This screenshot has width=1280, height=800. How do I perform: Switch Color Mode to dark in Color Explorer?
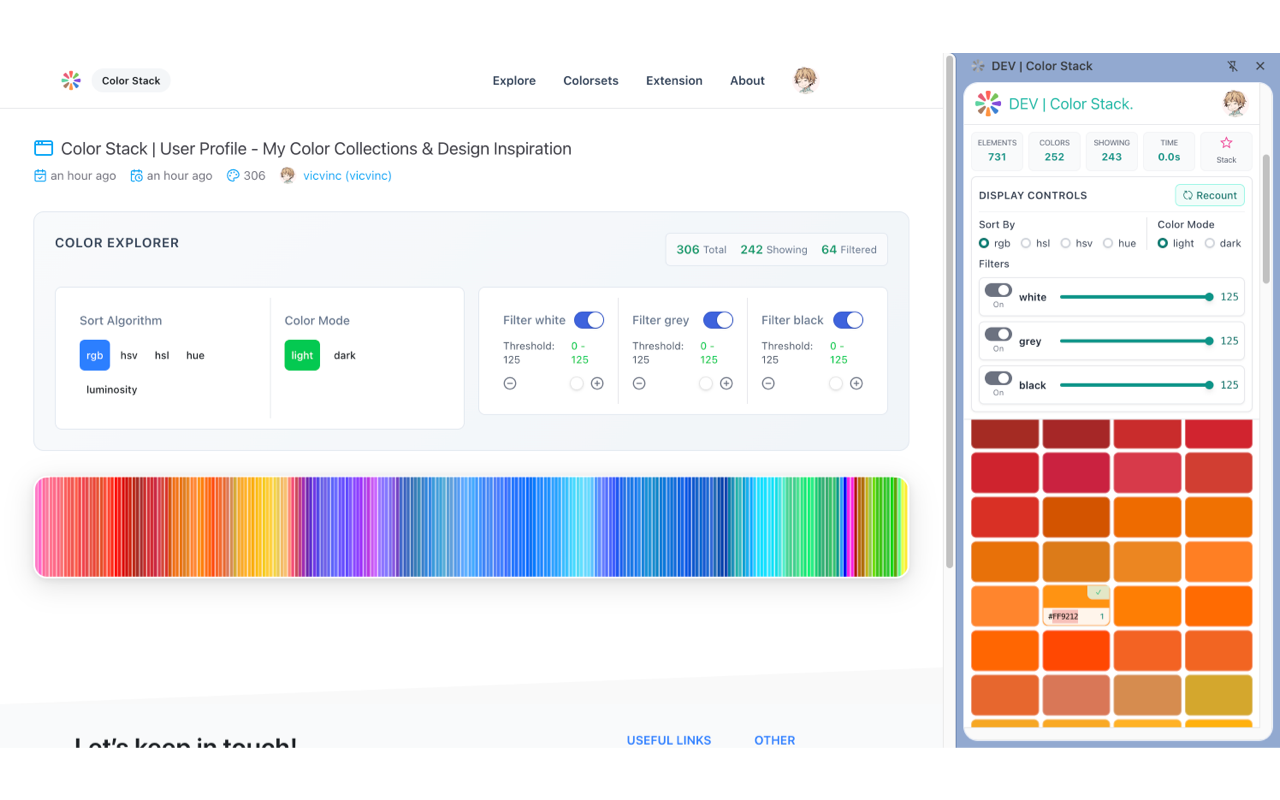[x=345, y=355]
